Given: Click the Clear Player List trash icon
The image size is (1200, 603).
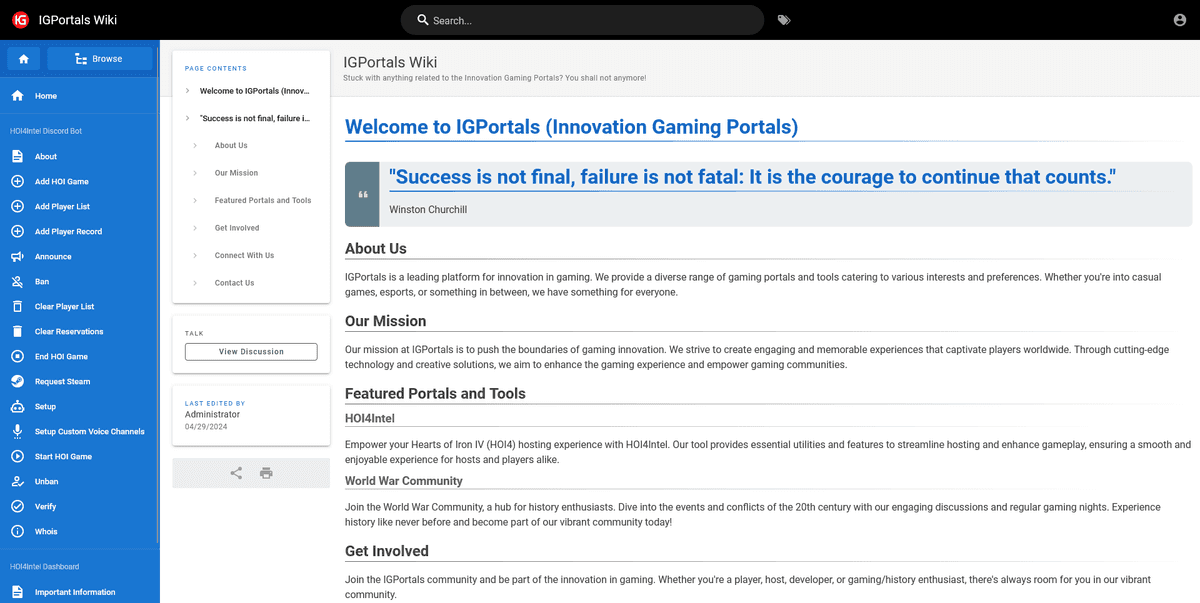Looking at the screenshot, I should 17,306.
